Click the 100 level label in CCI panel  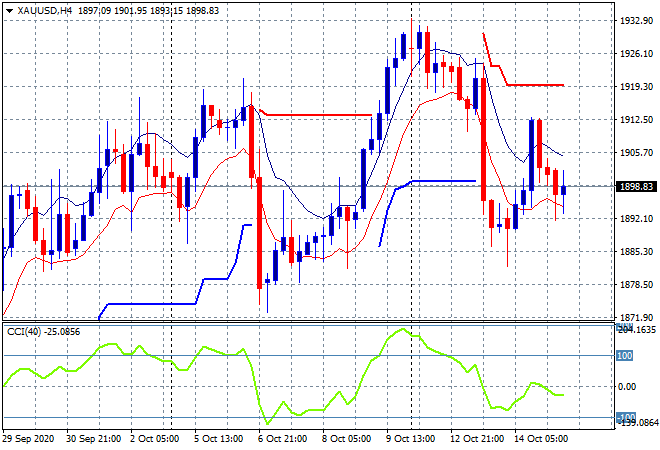tap(625, 356)
